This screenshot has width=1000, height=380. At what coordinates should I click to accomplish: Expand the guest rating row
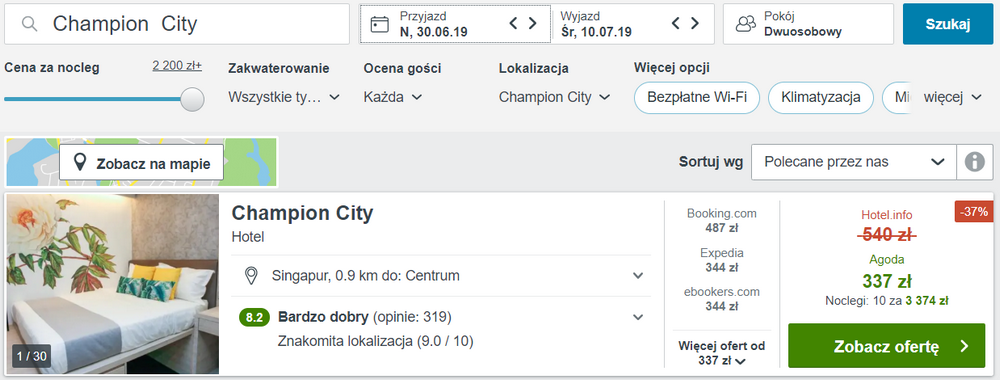441,328
